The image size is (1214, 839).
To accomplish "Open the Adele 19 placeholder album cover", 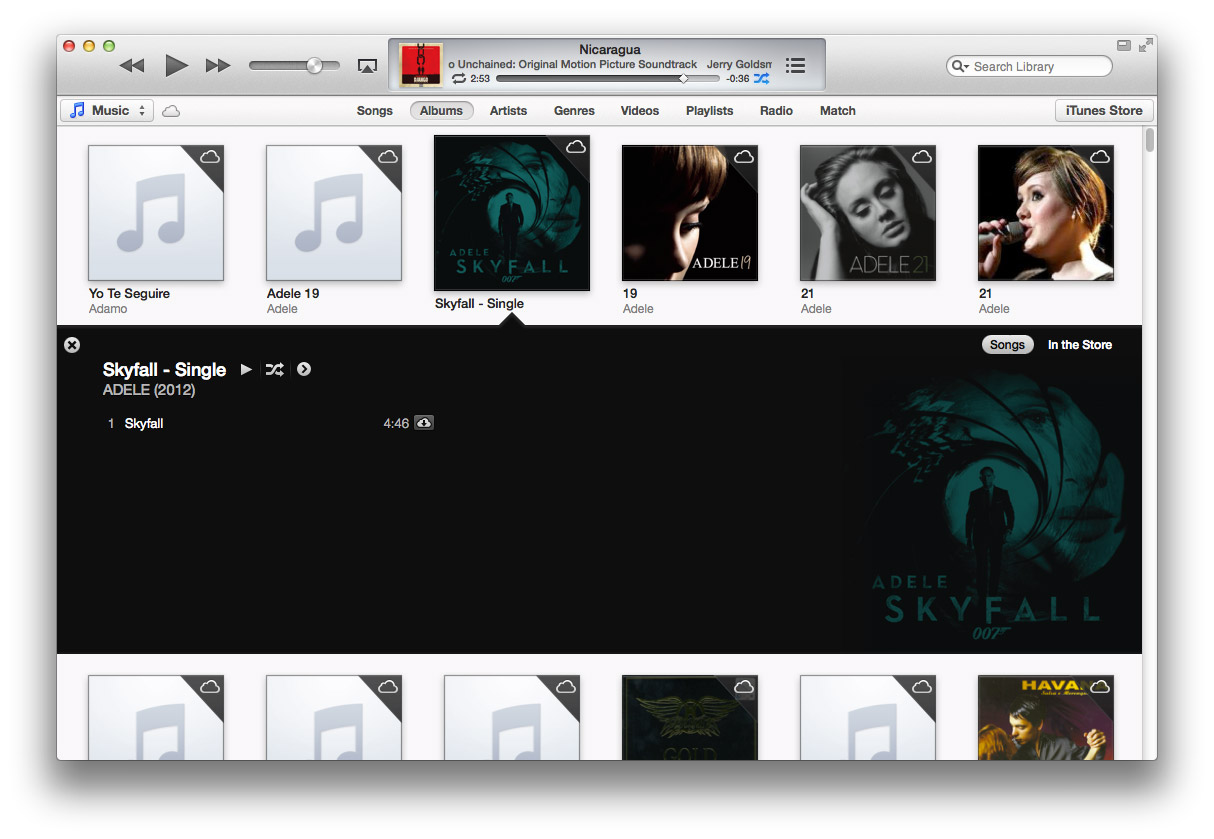I will (x=334, y=213).
